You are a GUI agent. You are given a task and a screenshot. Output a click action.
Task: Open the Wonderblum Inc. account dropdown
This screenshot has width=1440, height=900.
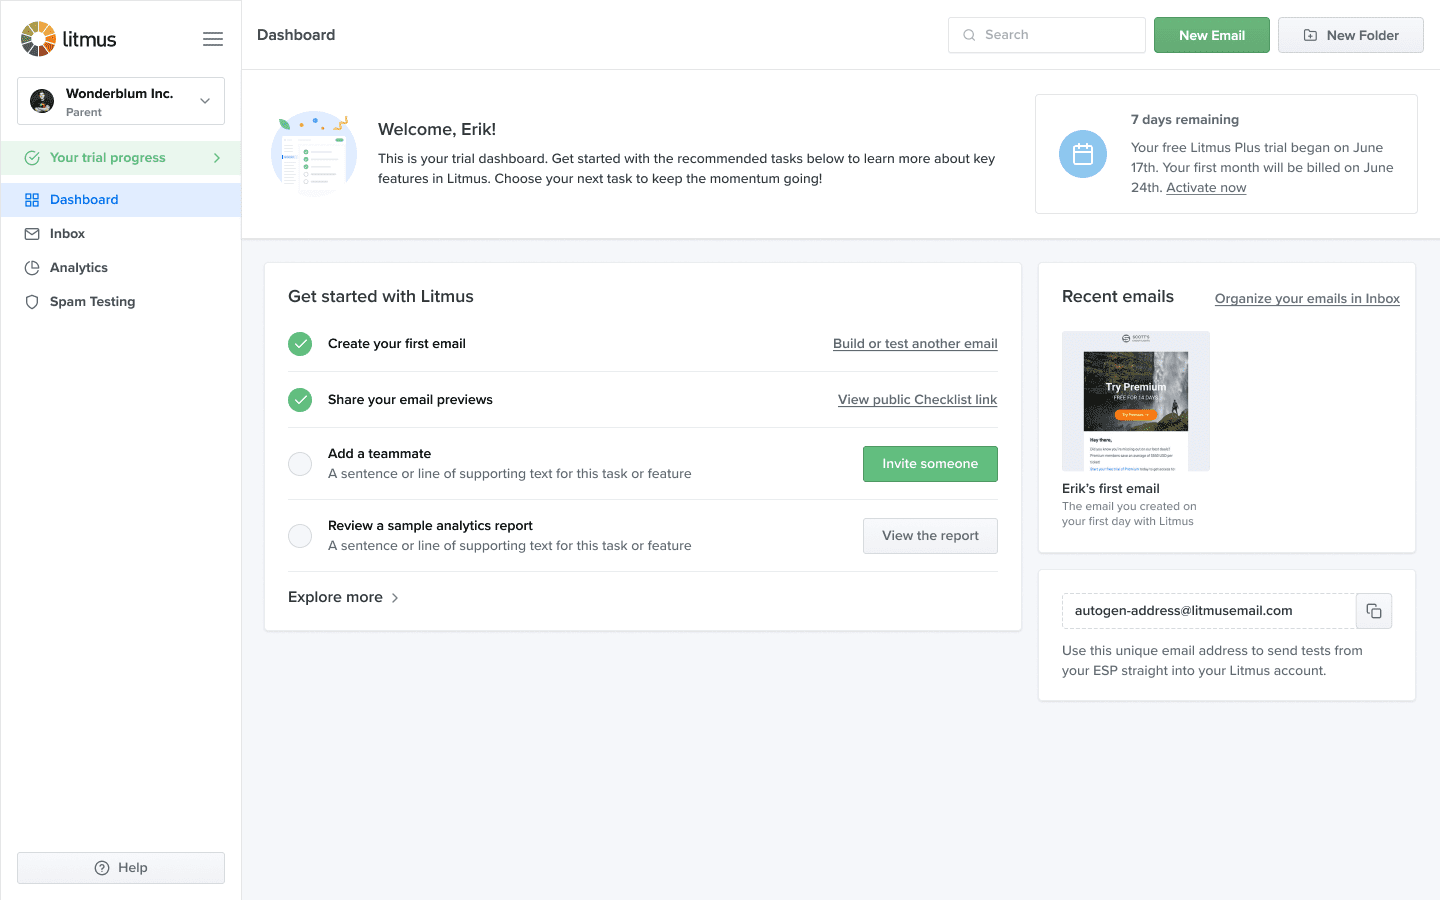(x=121, y=101)
